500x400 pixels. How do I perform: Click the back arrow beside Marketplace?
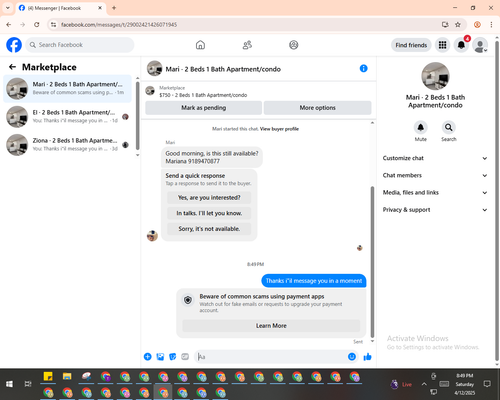click(x=12, y=67)
